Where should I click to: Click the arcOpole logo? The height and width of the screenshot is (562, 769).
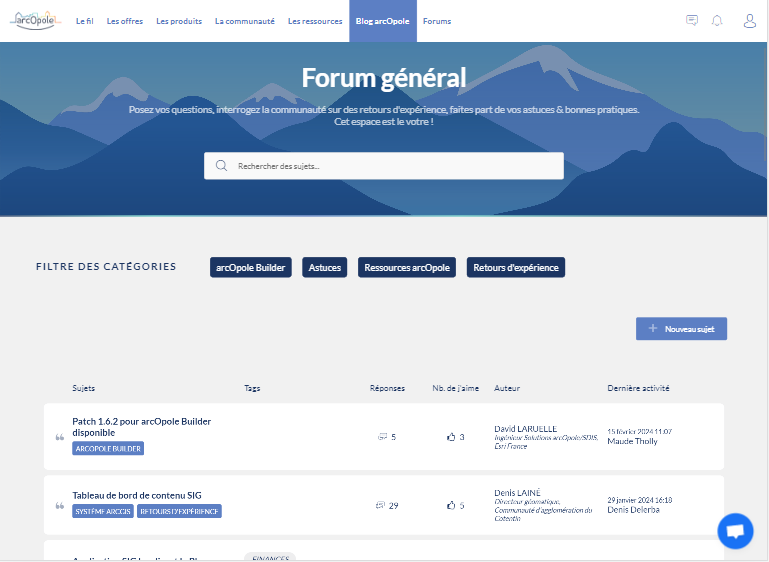pyautogui.click(x=35, y=21)
